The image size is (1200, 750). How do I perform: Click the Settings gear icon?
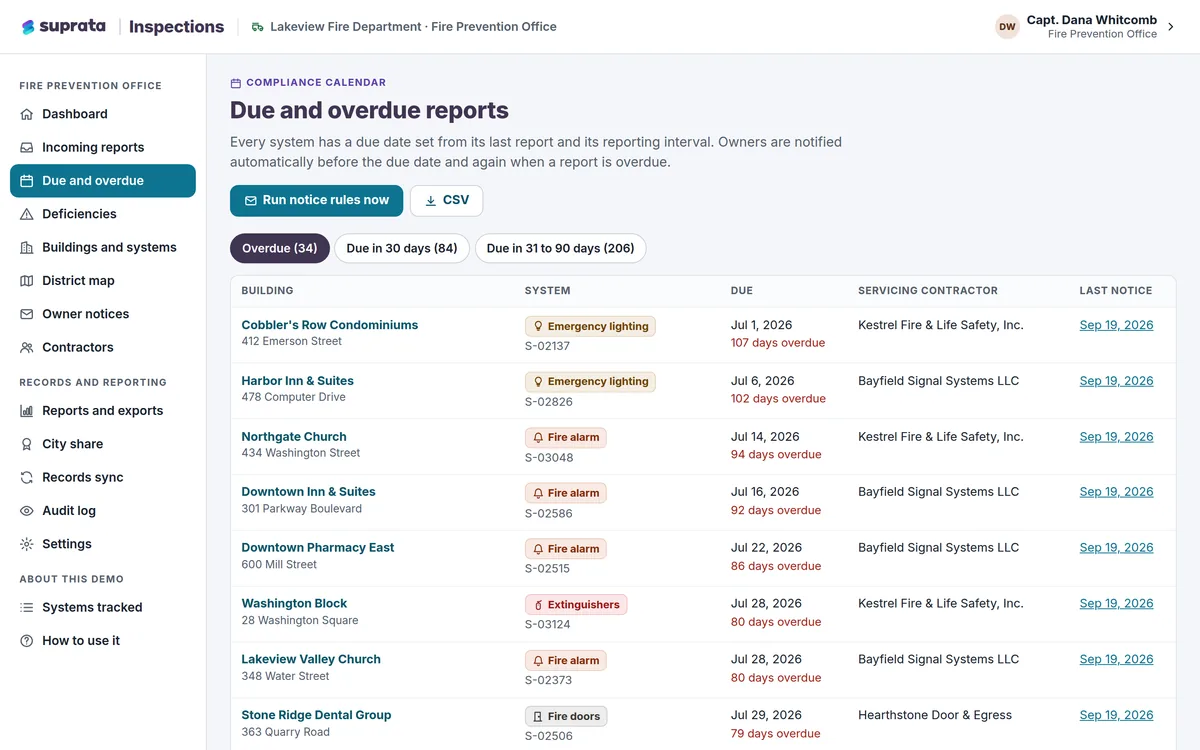point(27,544)
